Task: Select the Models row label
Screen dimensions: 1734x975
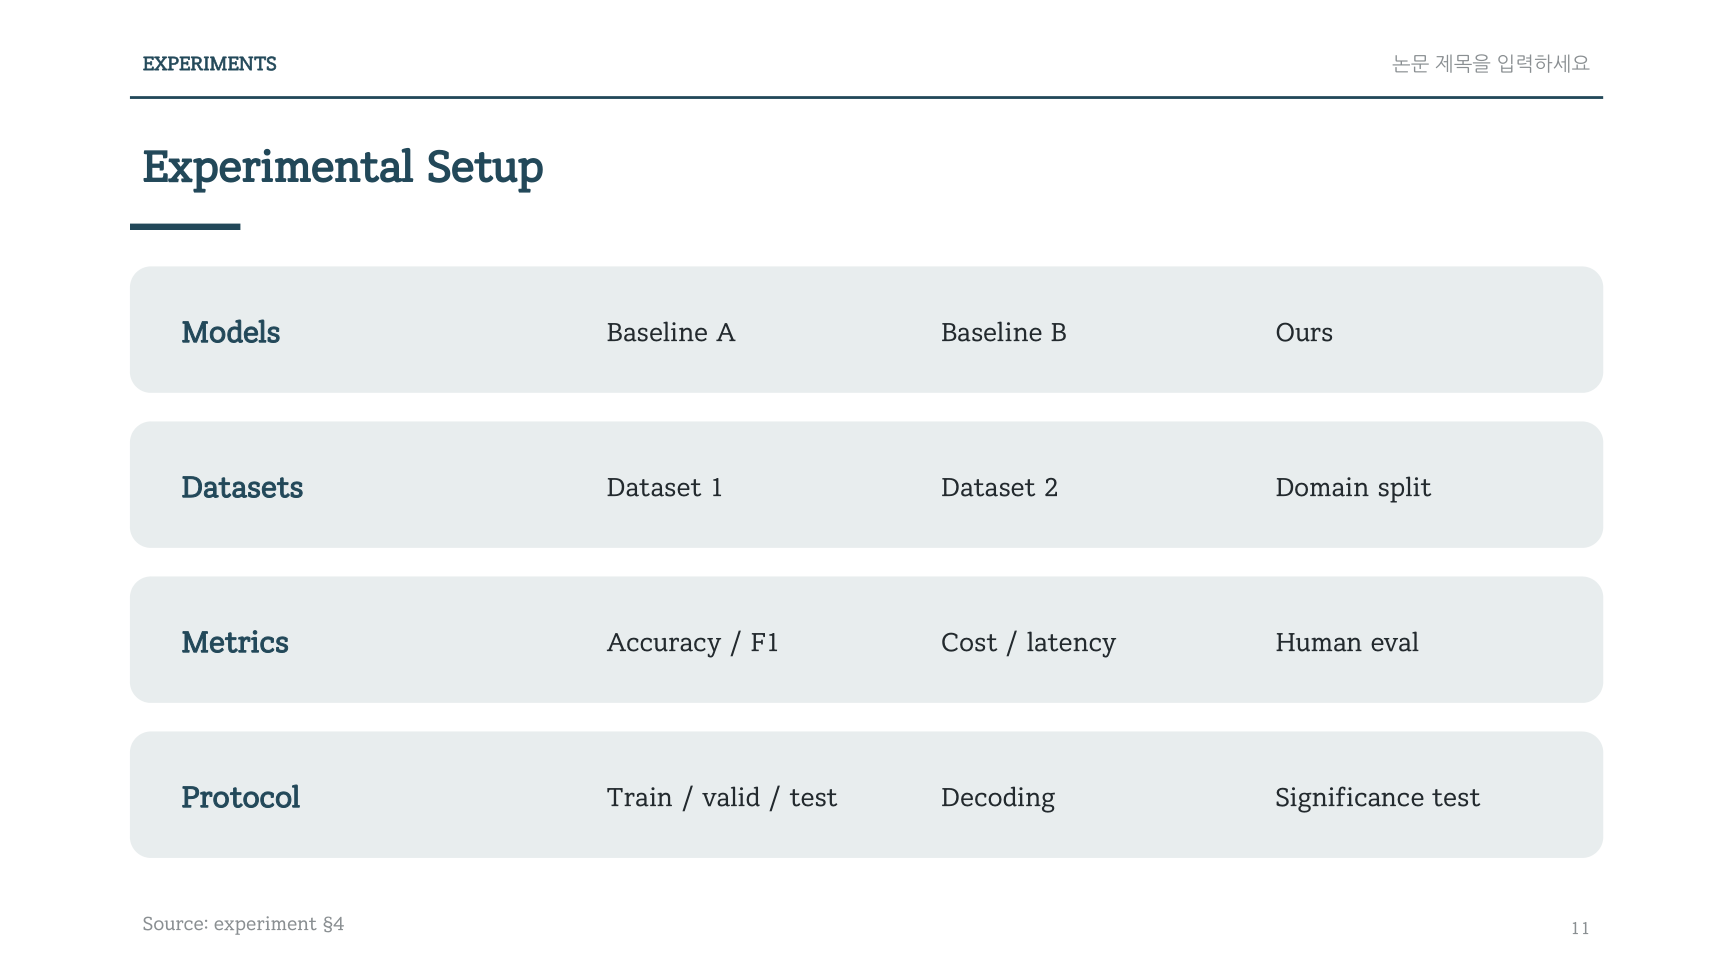Action: point(230,332)
